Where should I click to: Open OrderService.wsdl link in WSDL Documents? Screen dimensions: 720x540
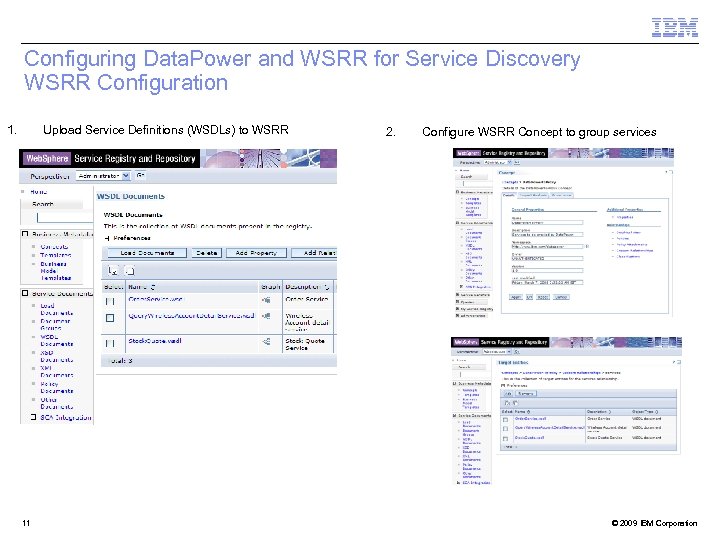(x=155, y=299)
